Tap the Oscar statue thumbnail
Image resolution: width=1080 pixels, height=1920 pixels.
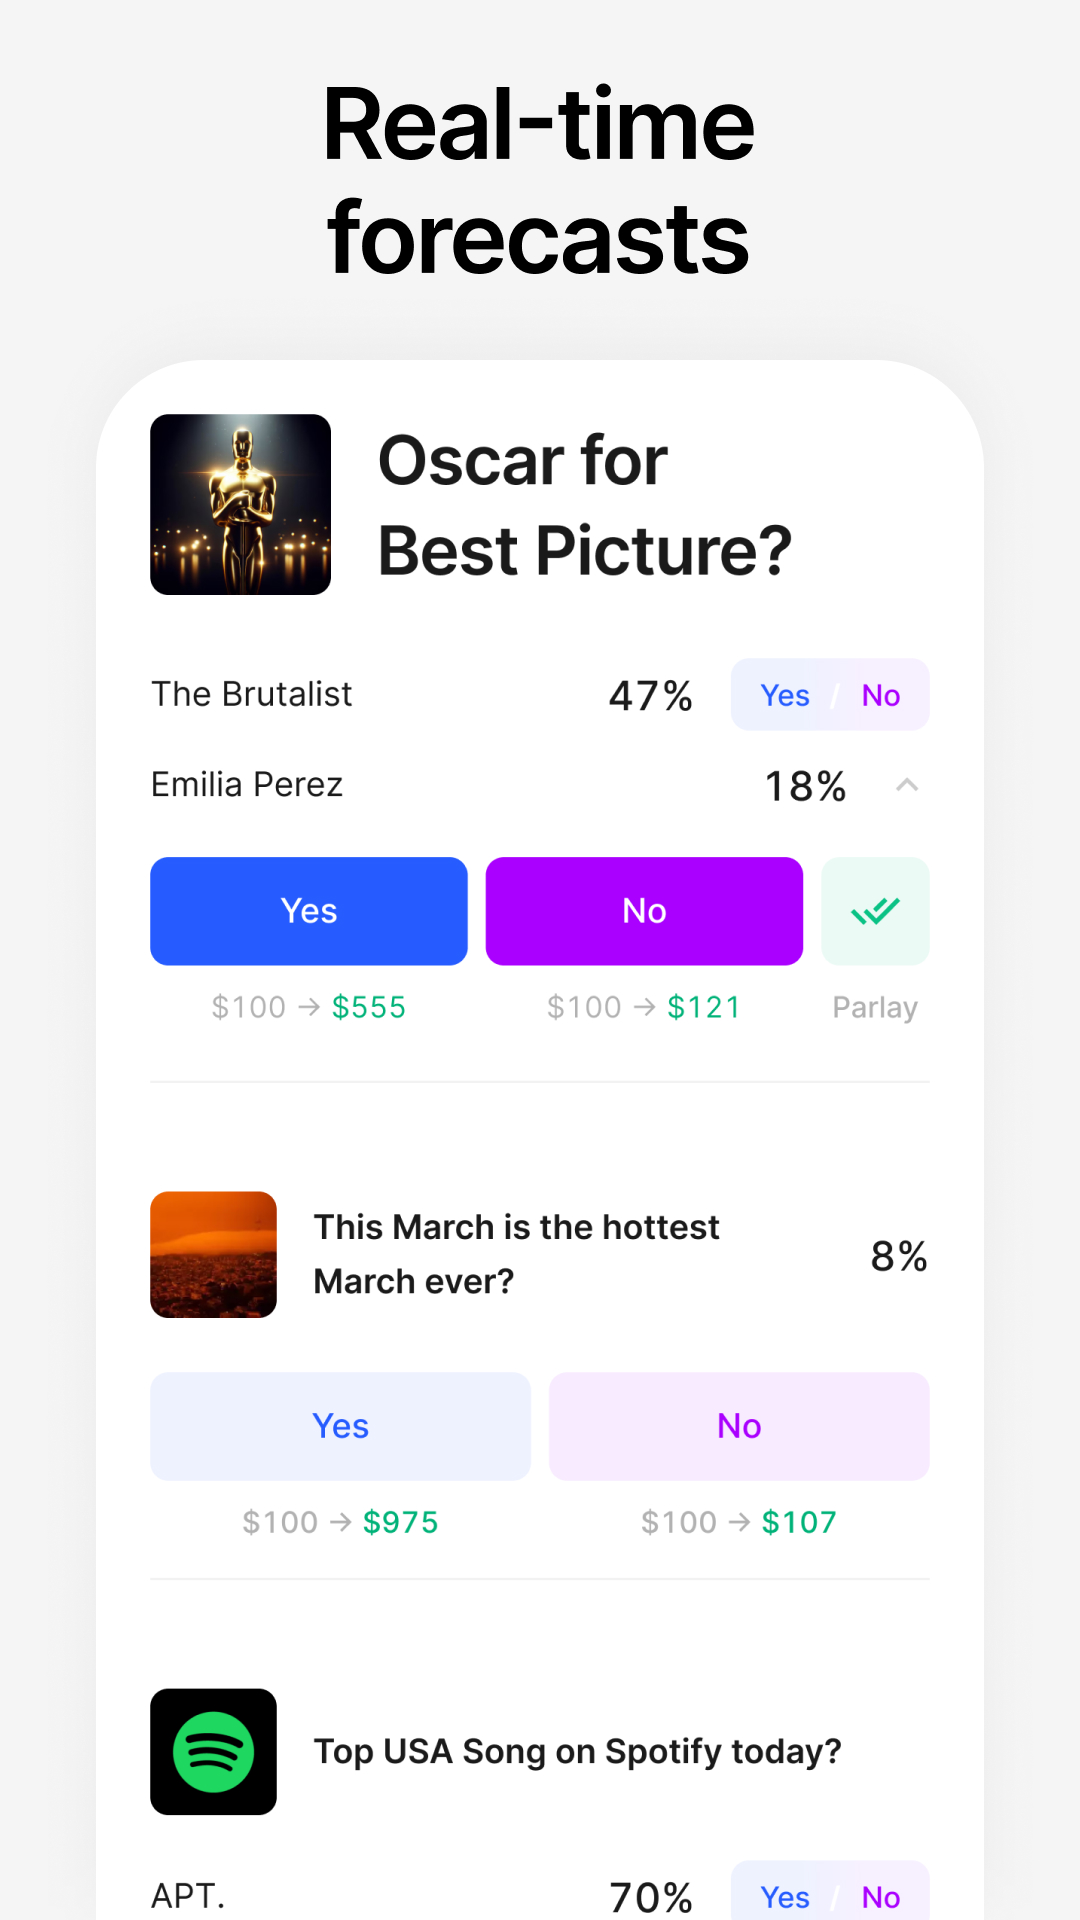(240, 504)
